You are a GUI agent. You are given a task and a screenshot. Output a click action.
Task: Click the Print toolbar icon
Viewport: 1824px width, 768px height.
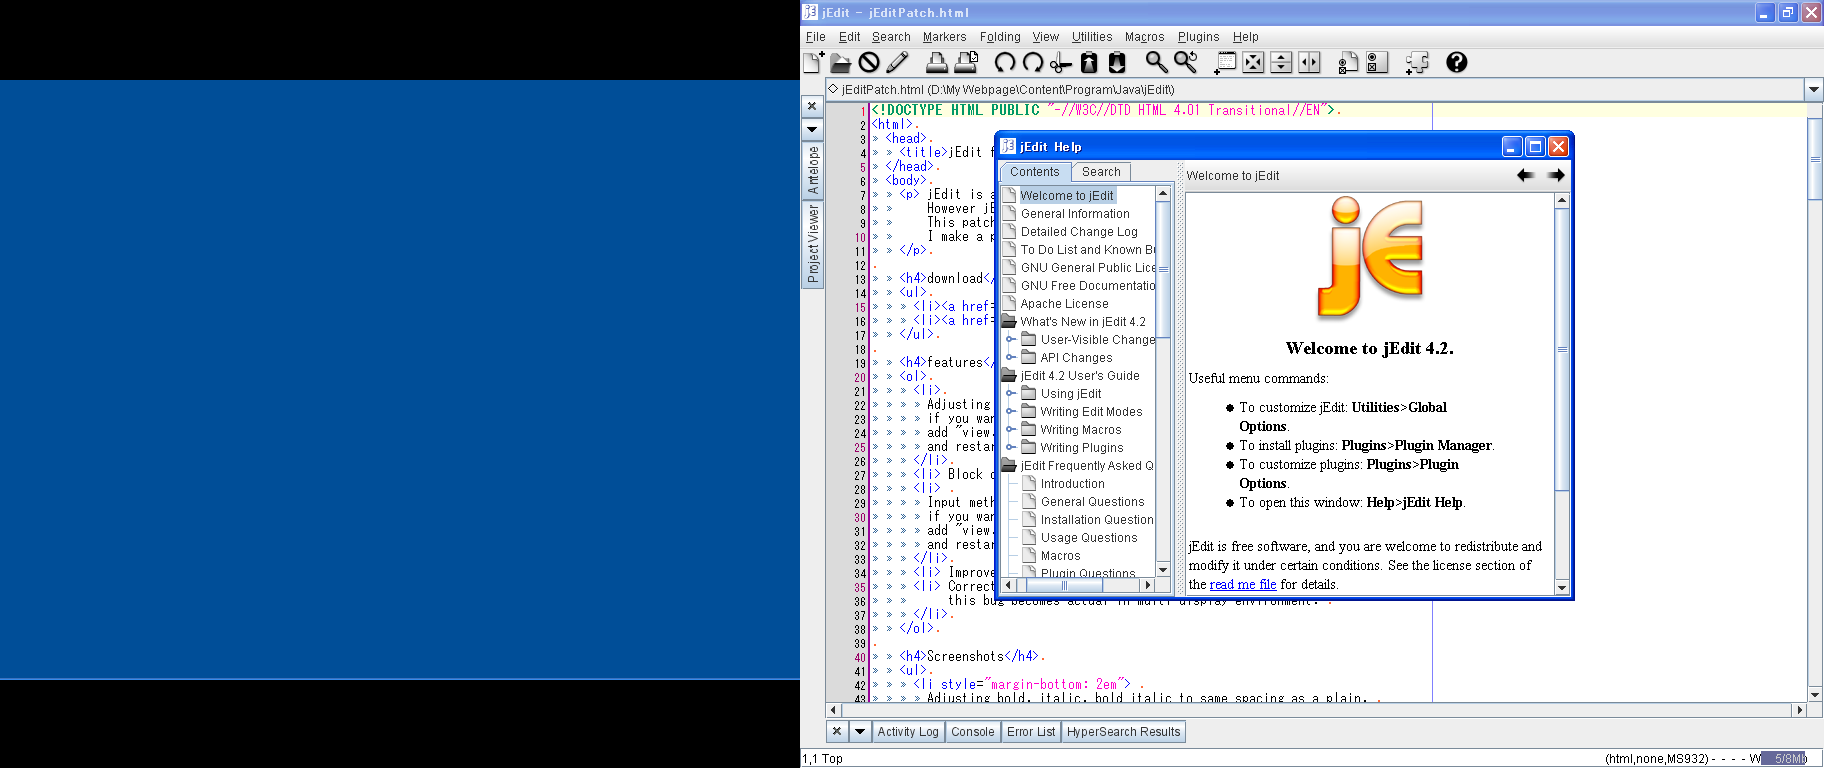[x=937, y=62]
